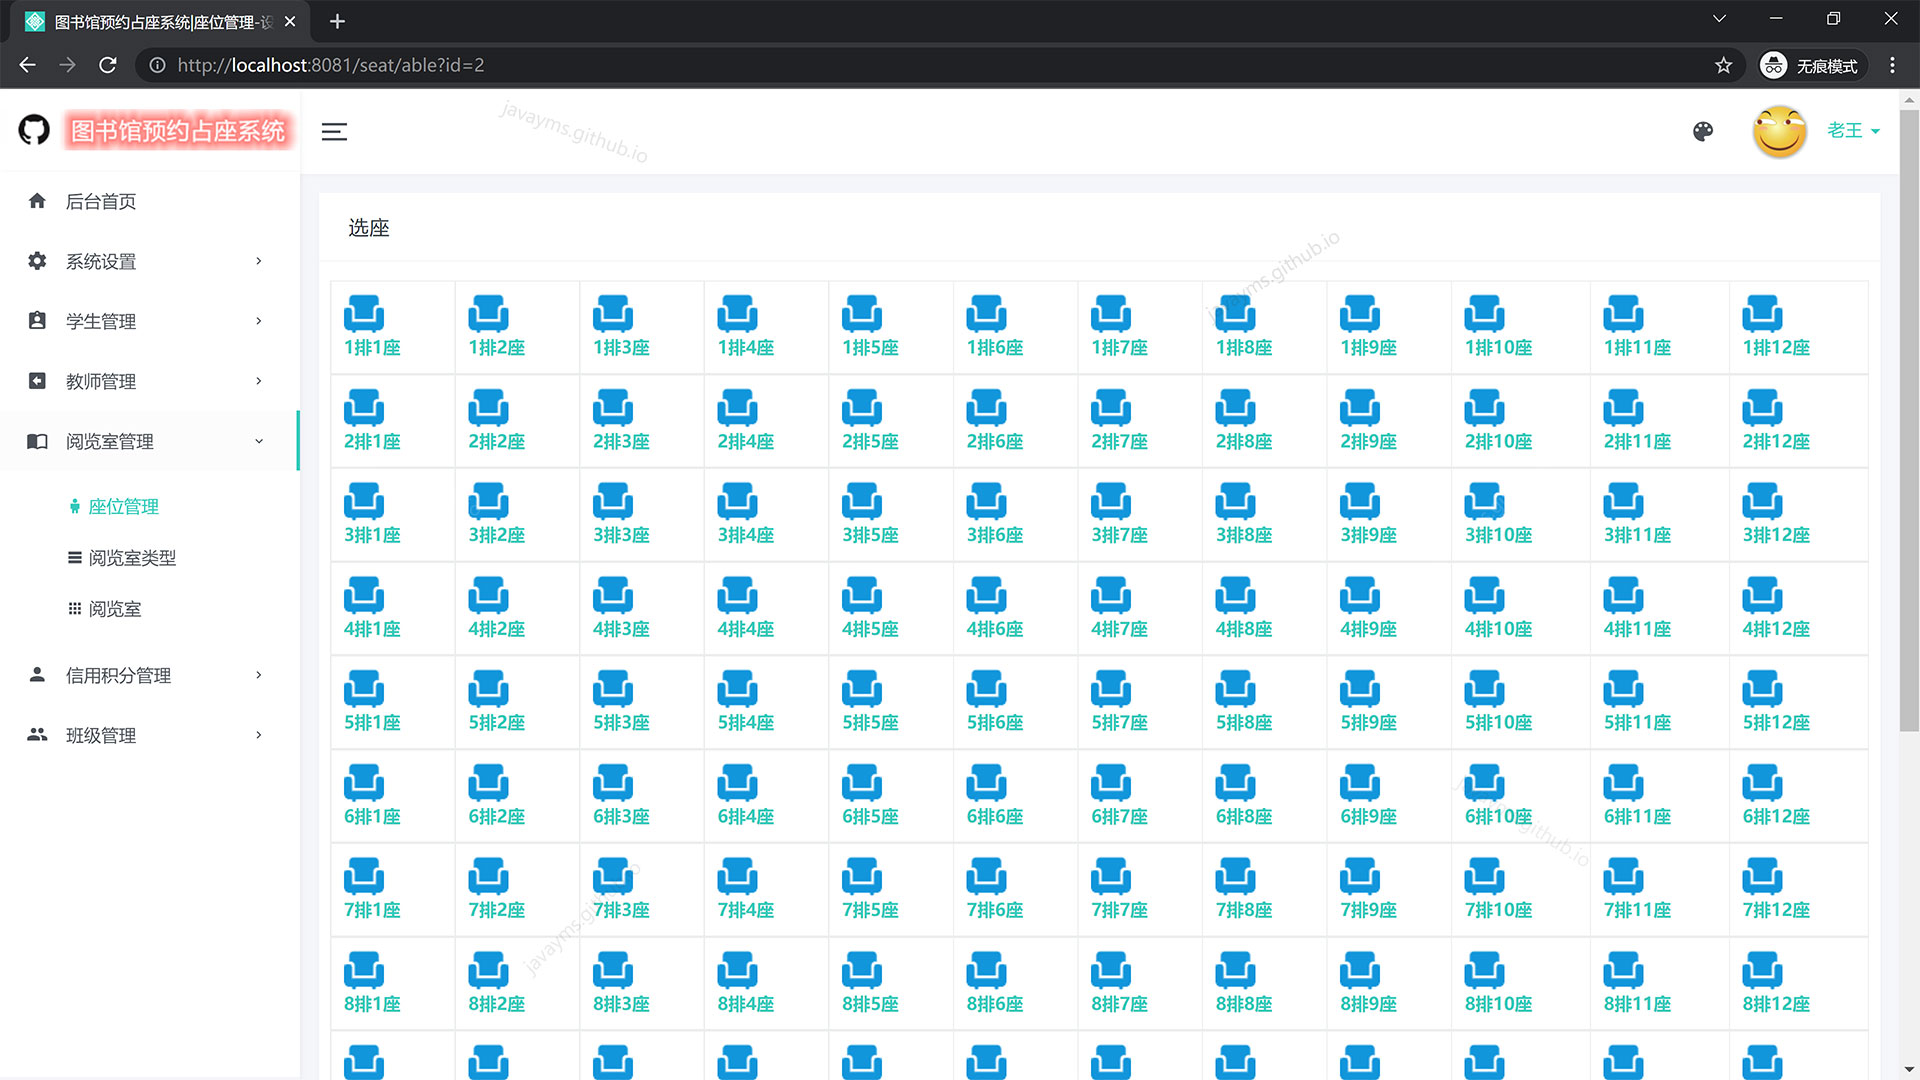1920x1080 pixels.
Task: Open 后台首页 home menu item
Action: [x=101, y=201]
